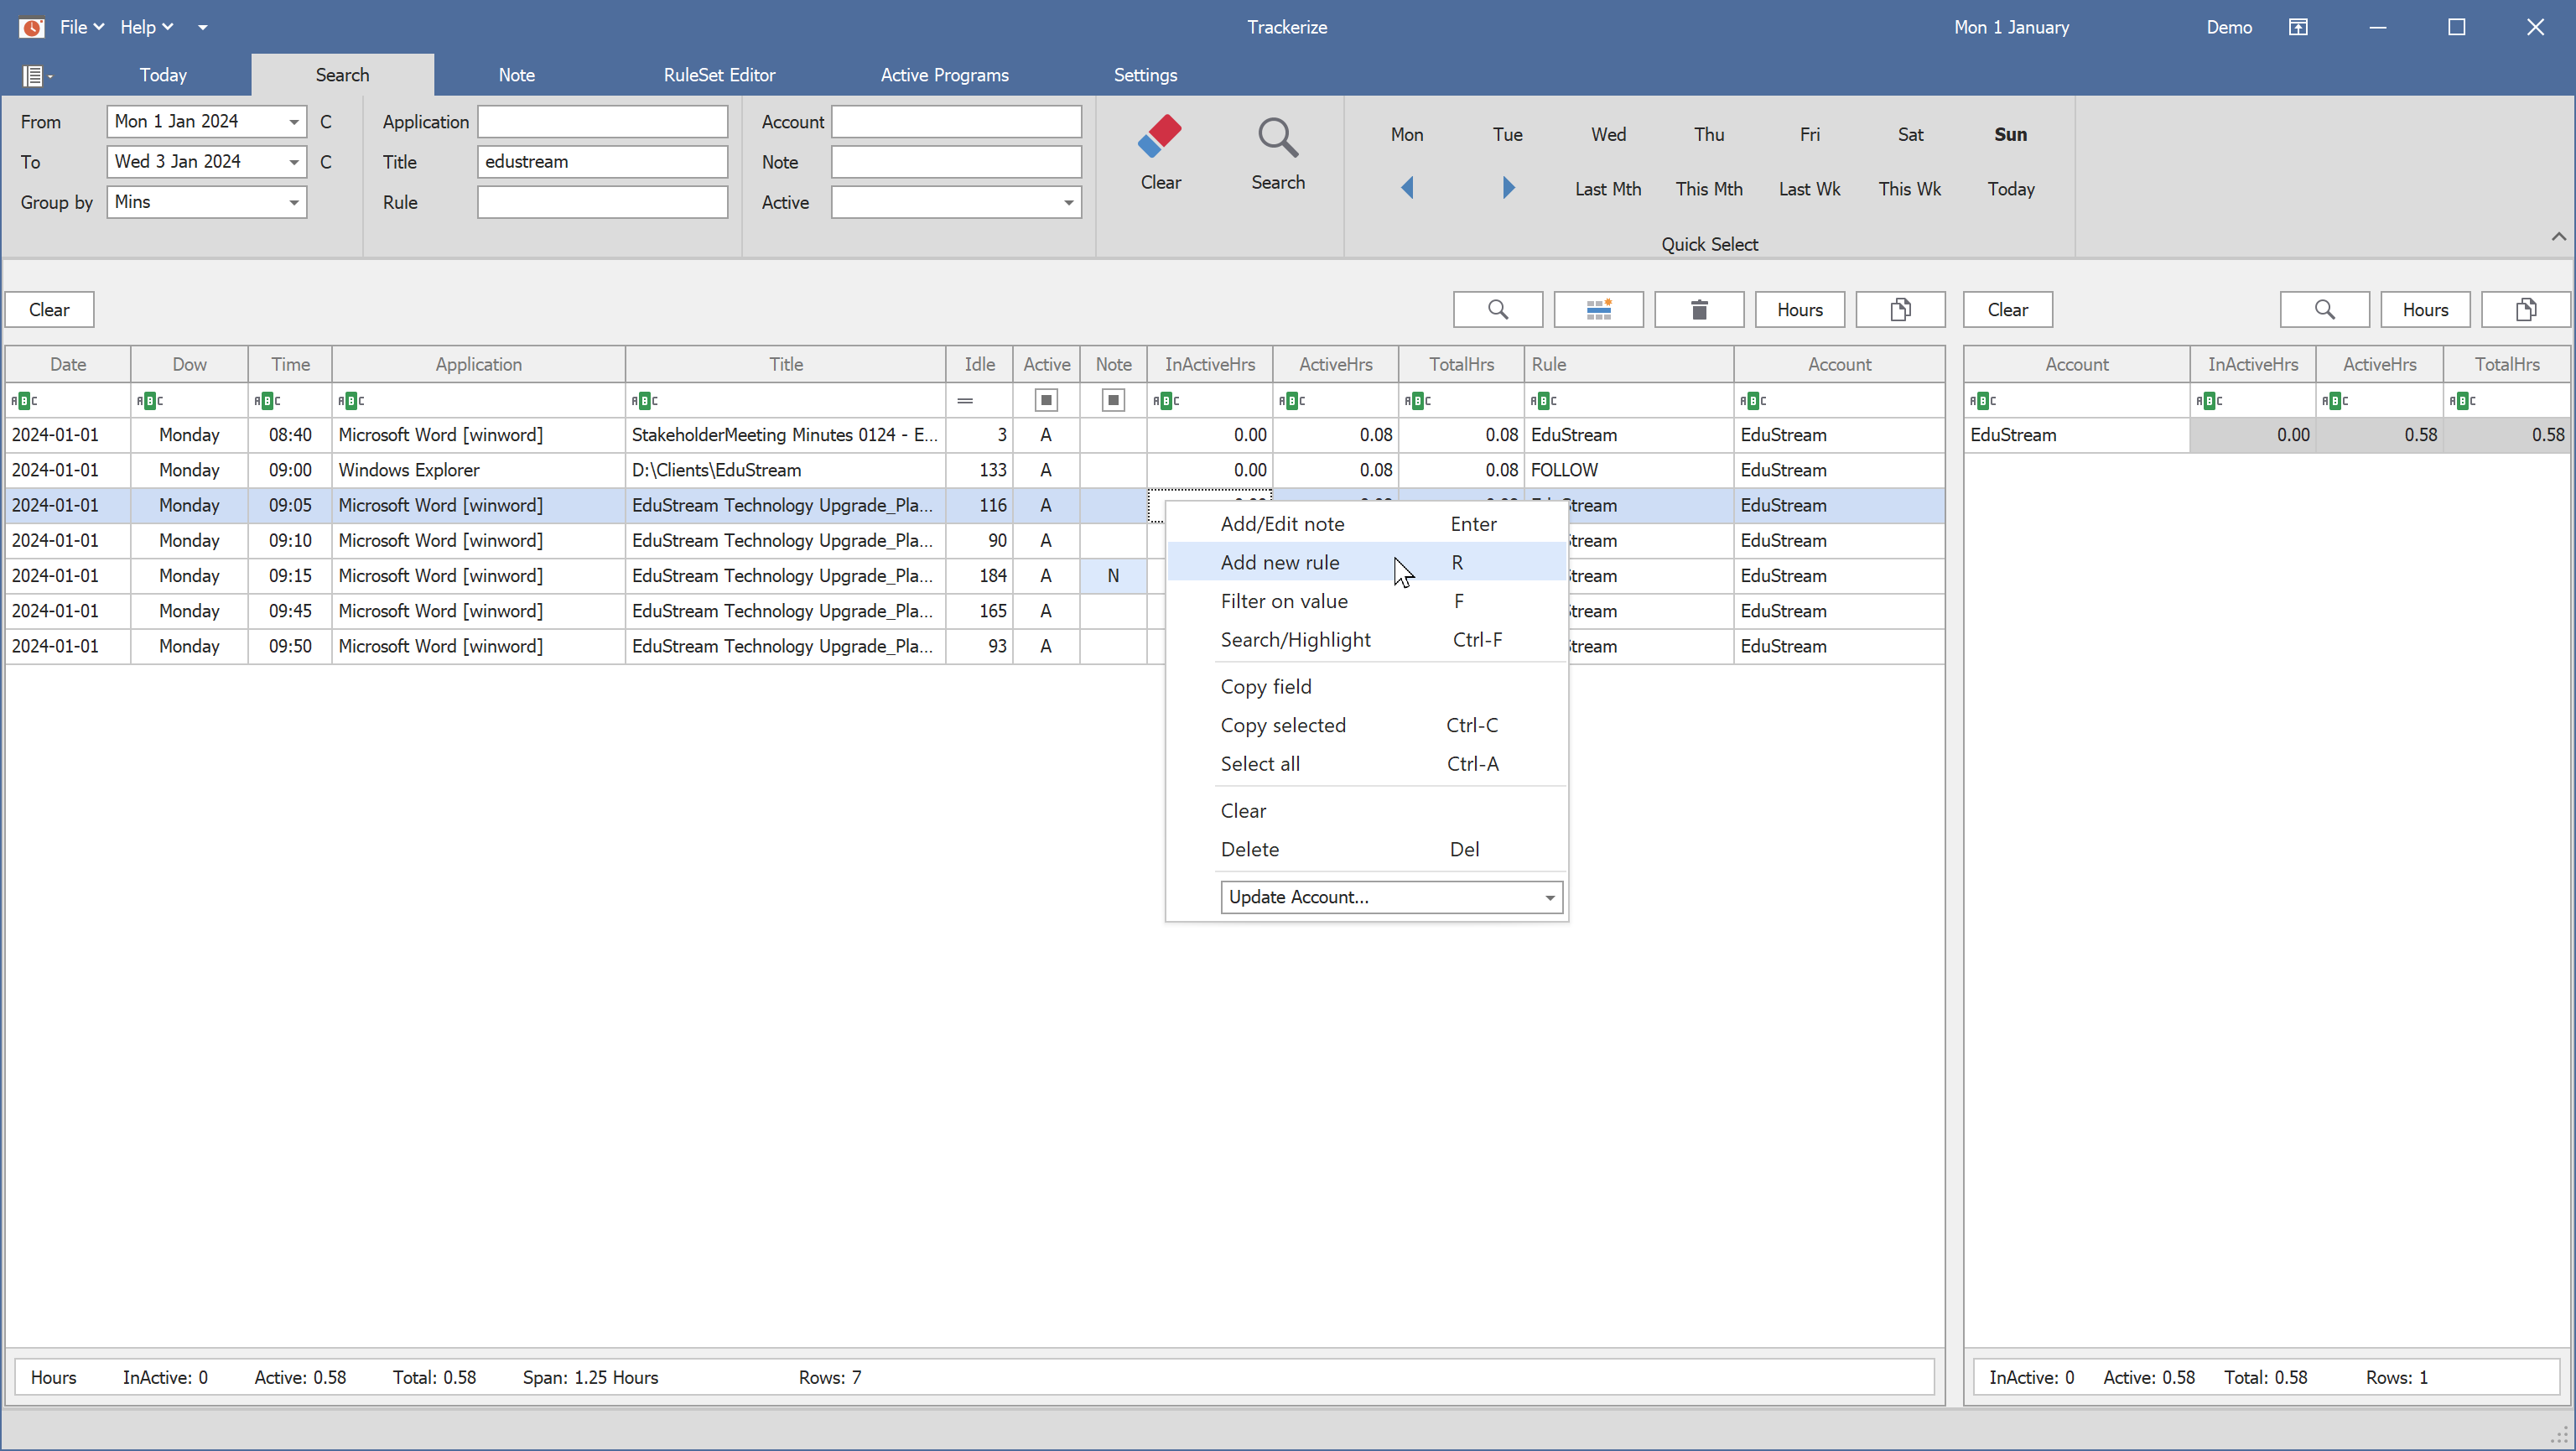Sort by the Idle column header
This screenshot has width=2576, height=1451.
(979, 365)
